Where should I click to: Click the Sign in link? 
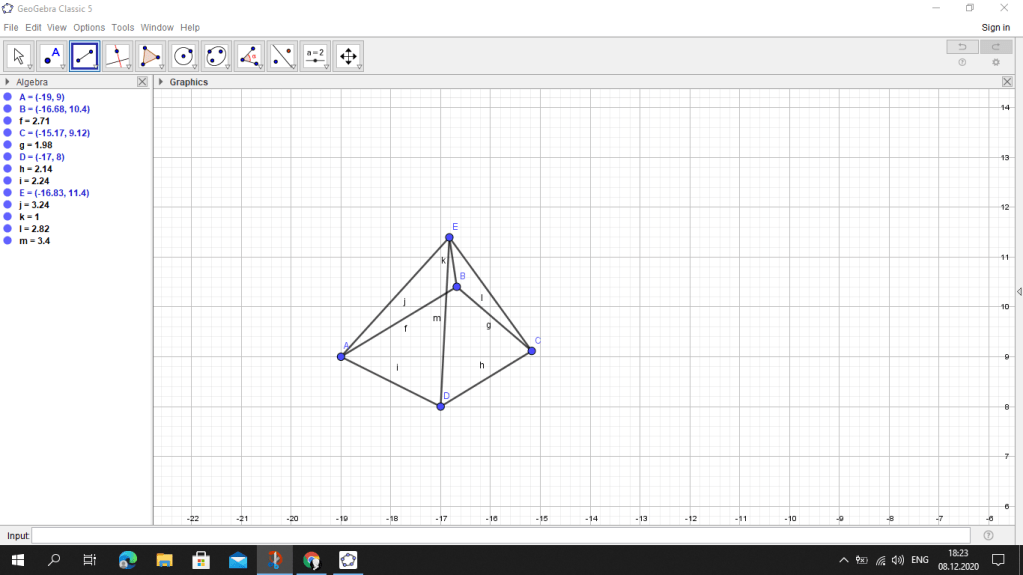(995, 28)
